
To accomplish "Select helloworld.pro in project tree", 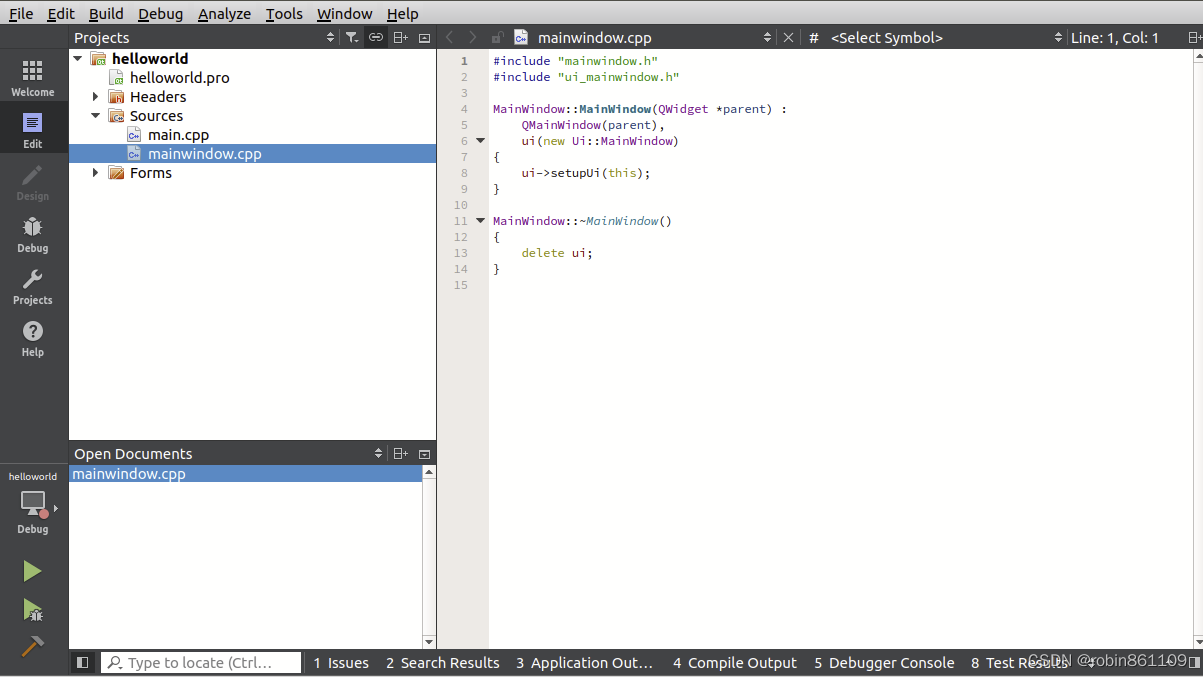I will 180,78.
